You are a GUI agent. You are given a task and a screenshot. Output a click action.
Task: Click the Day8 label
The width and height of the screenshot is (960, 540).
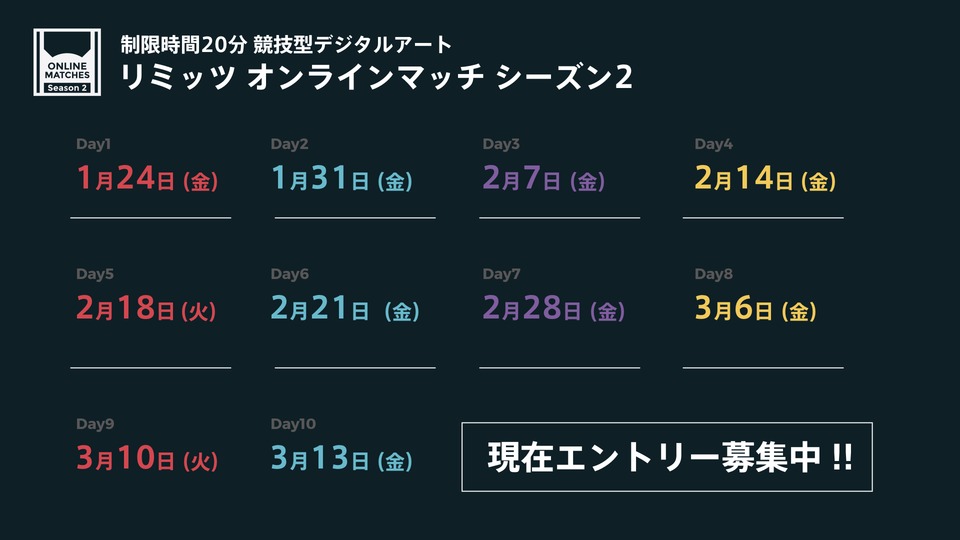(x=713, y=274)
